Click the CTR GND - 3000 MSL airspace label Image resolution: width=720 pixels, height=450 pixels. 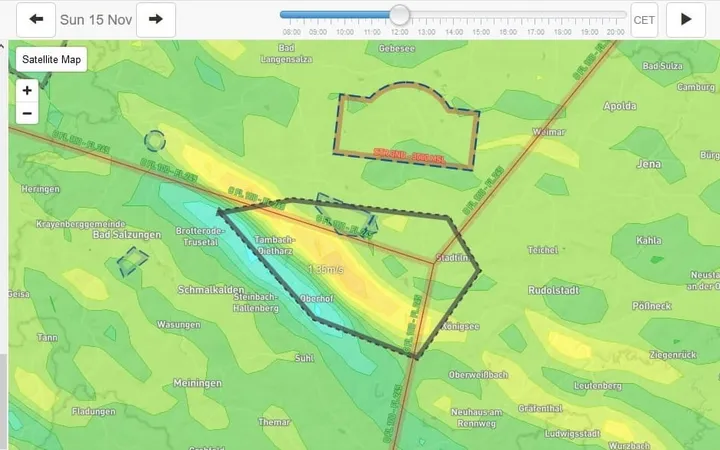pos(409,156)
